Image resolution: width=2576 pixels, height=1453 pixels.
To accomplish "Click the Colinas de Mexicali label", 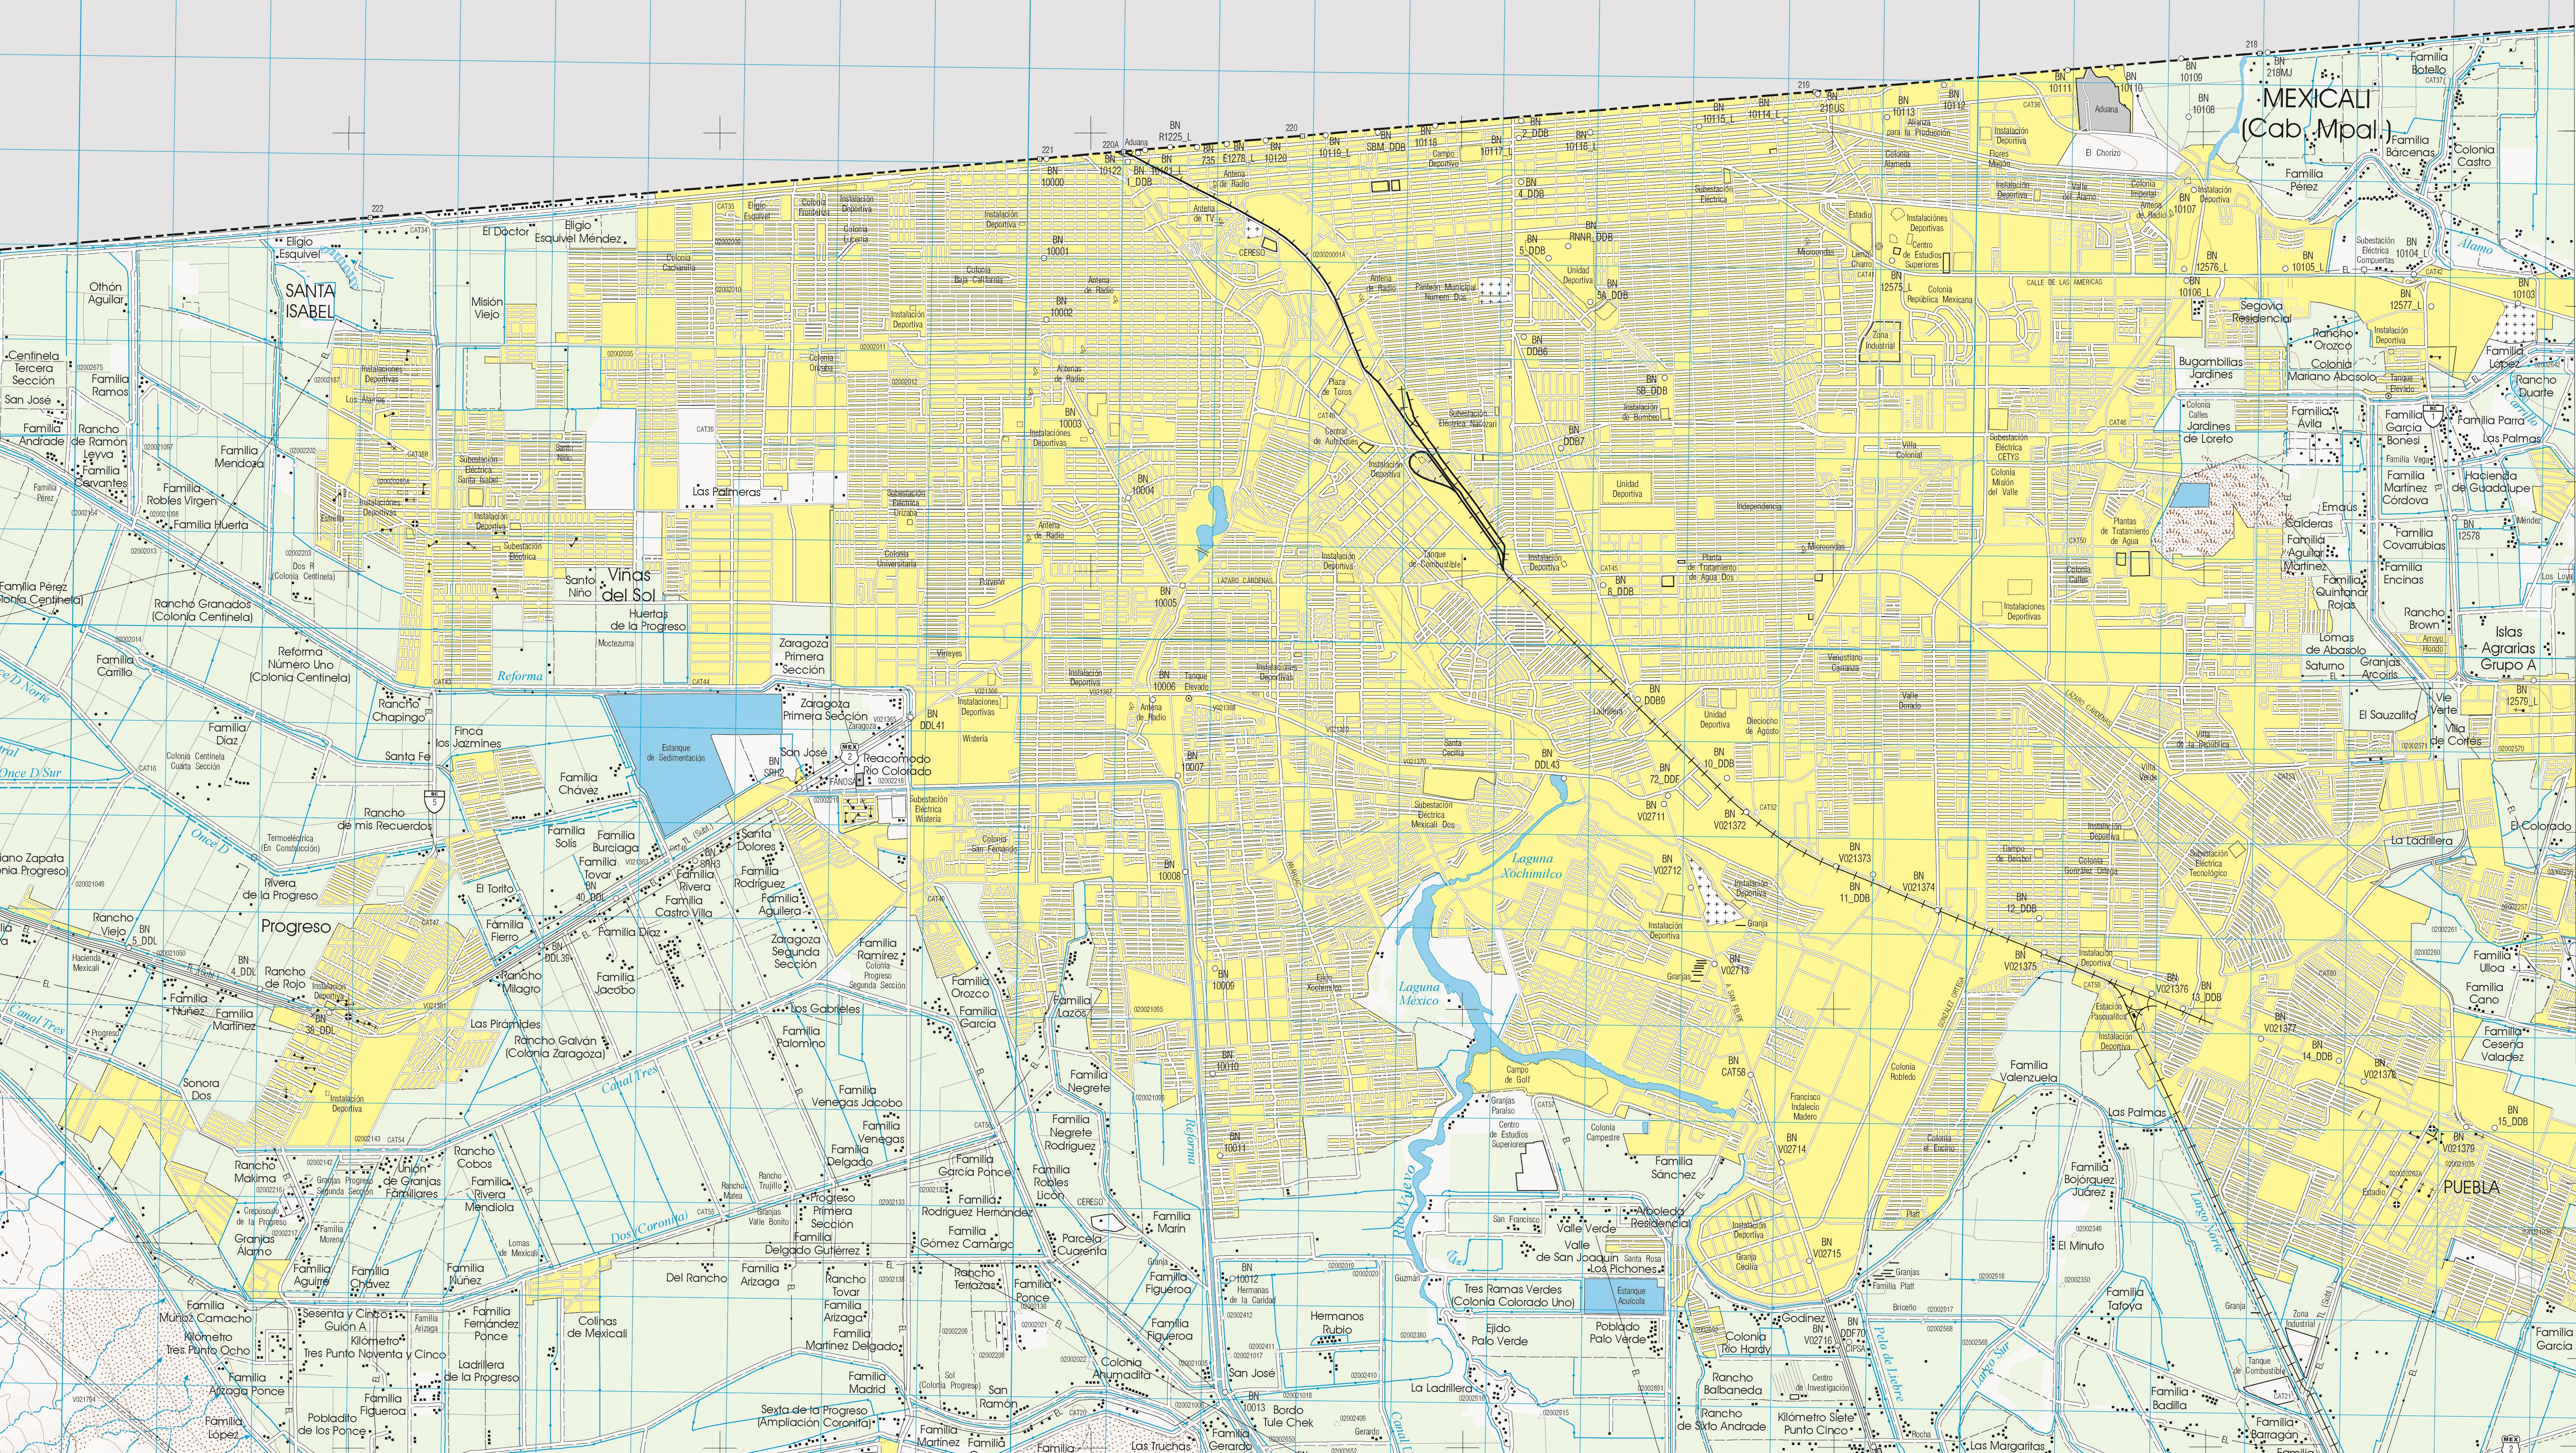I will point(598,1326).
